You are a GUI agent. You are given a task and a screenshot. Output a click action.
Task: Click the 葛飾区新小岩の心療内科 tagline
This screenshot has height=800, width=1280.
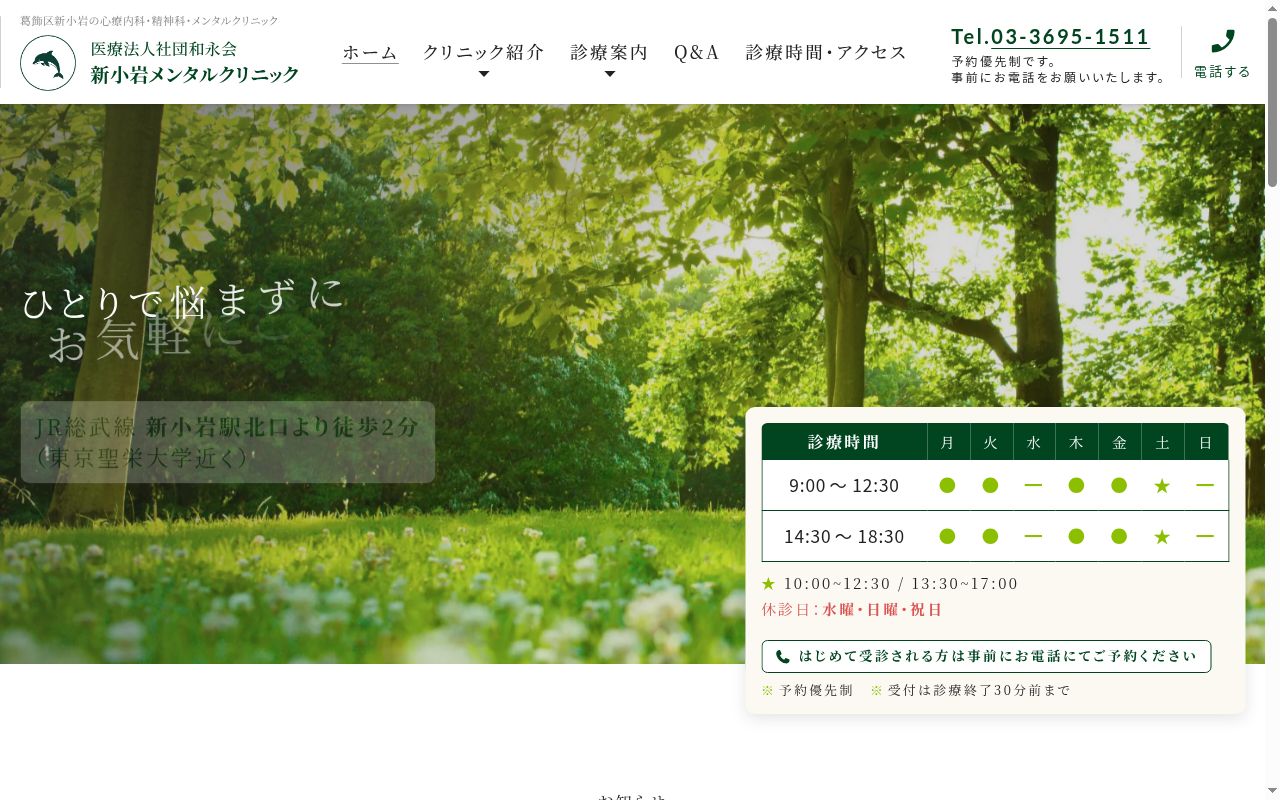point(150,20)
